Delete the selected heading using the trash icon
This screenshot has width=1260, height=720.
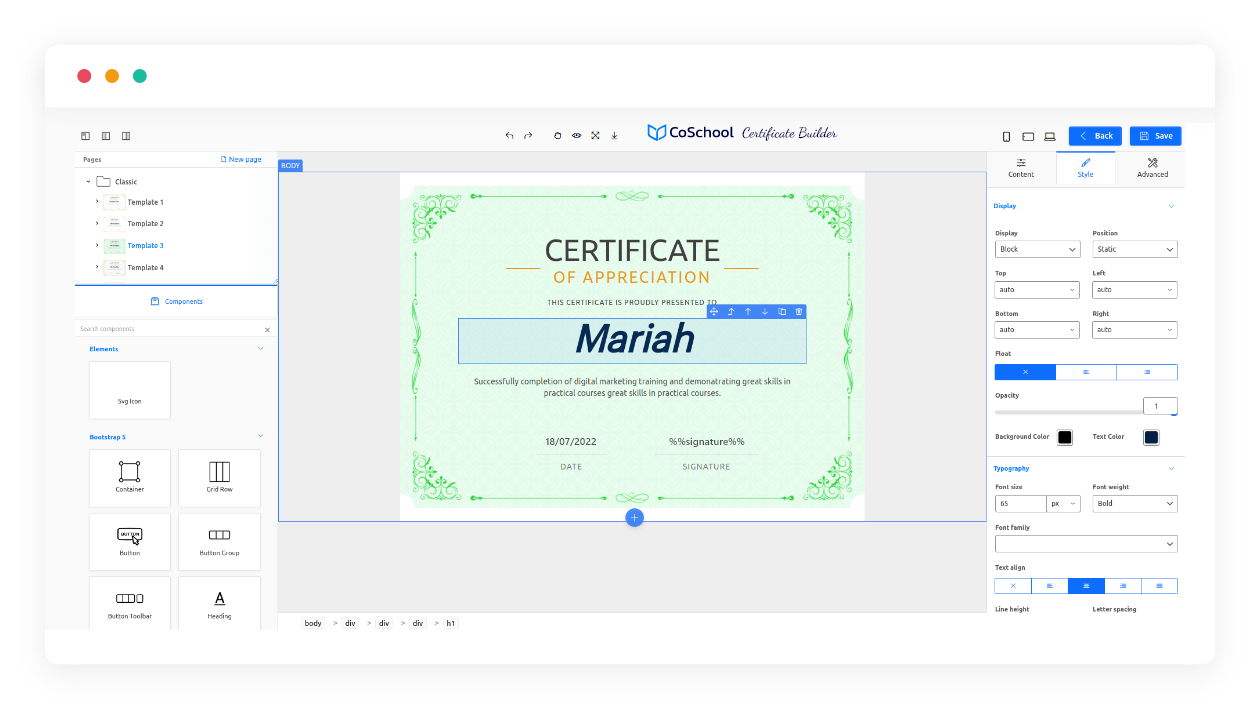coord(798,312)
